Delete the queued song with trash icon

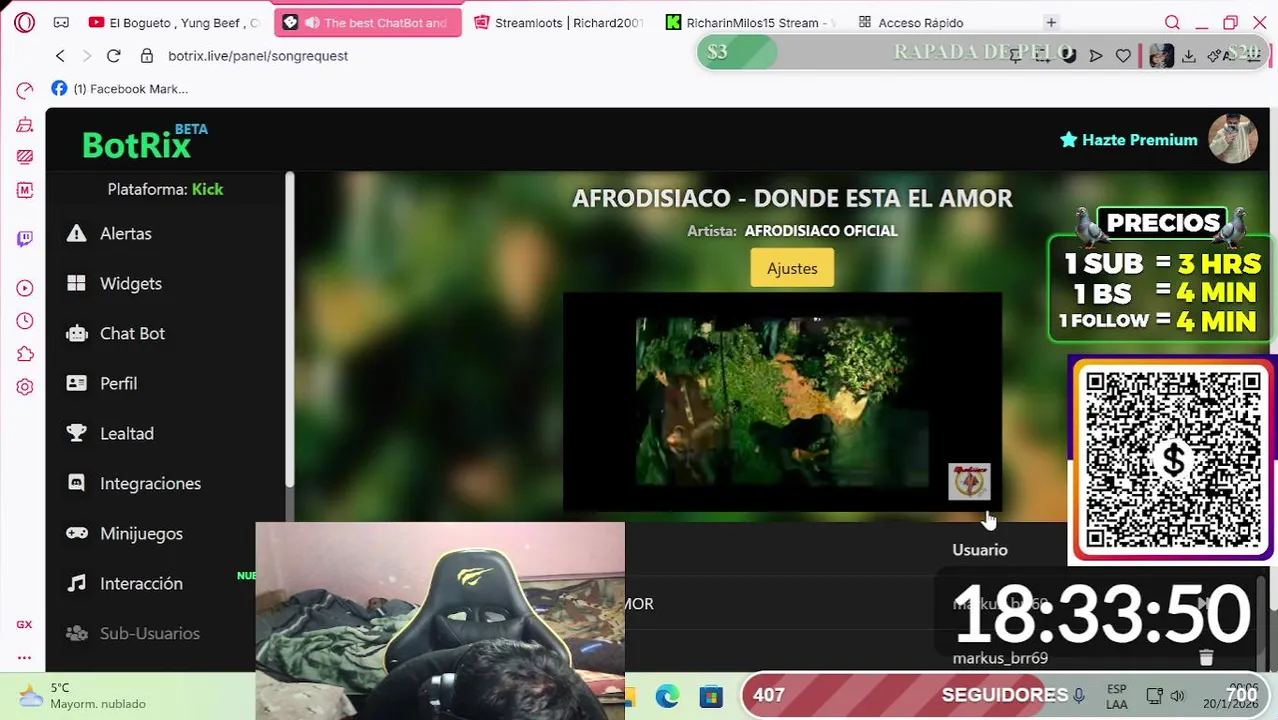tap(1206, 657)
